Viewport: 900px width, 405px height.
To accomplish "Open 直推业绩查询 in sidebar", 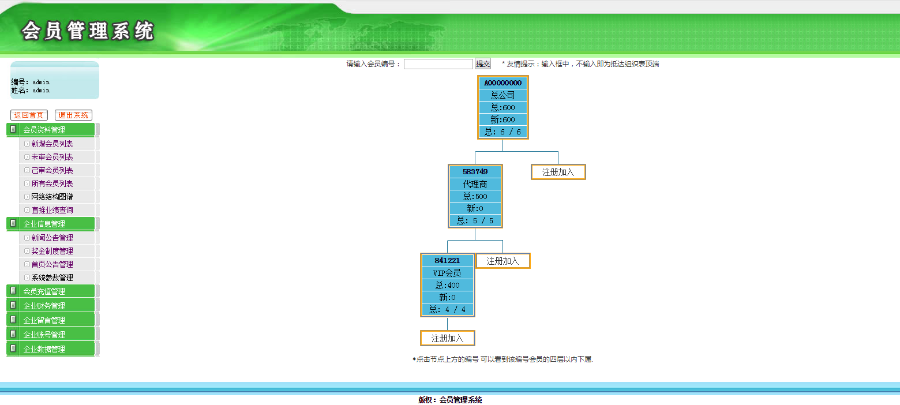I will (52, 210).
